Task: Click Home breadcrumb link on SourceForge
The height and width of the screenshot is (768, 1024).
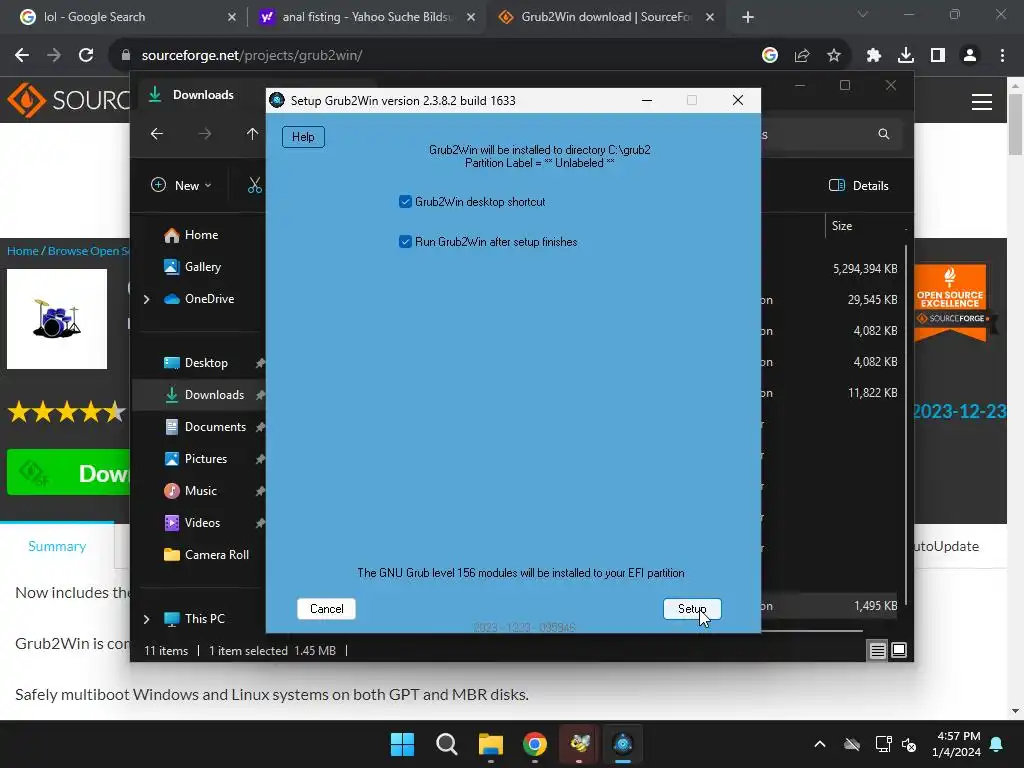Action: (x=23, y=251)
